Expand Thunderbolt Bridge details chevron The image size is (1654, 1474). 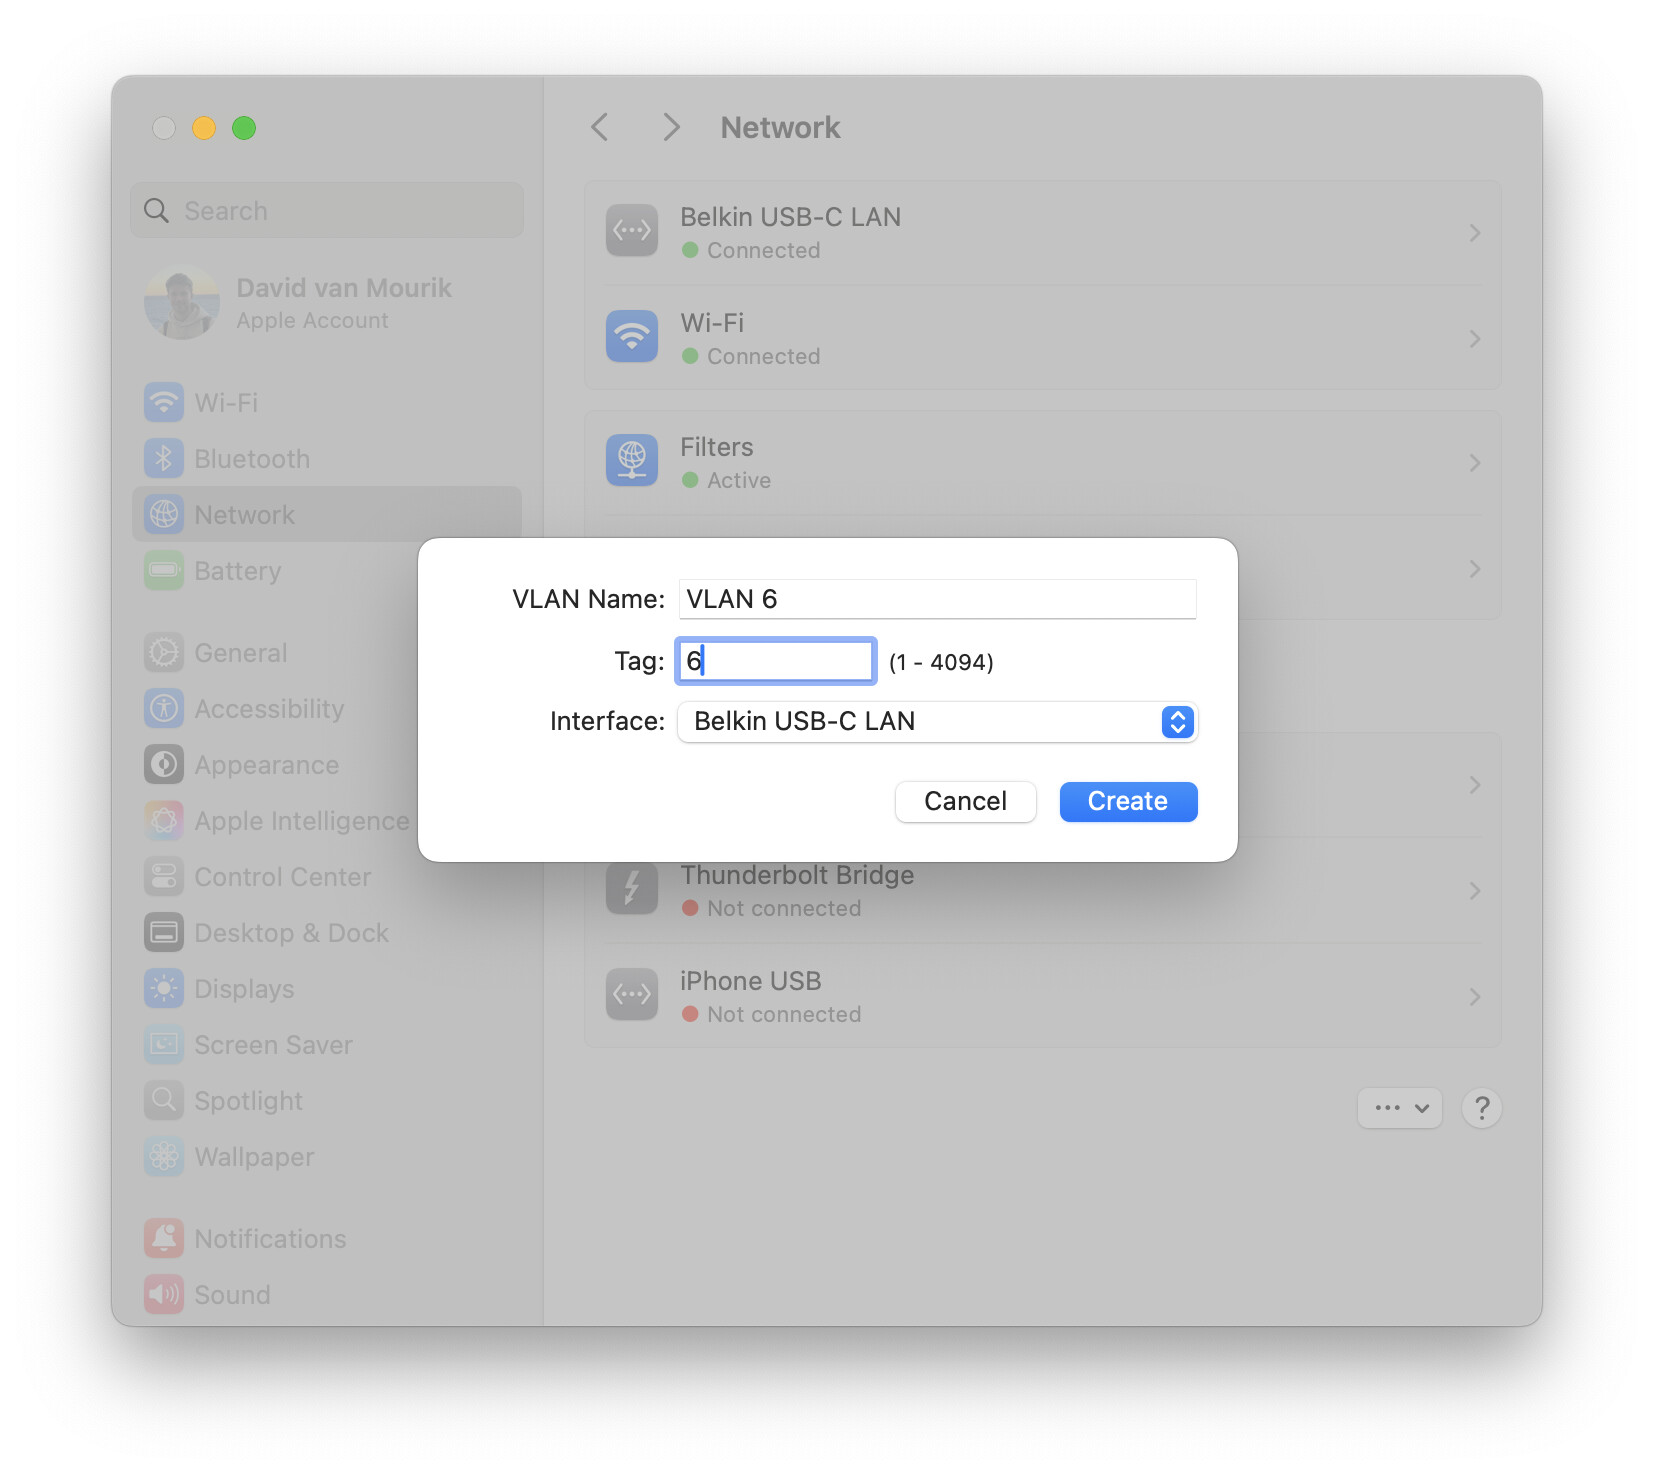(1474, 891)
